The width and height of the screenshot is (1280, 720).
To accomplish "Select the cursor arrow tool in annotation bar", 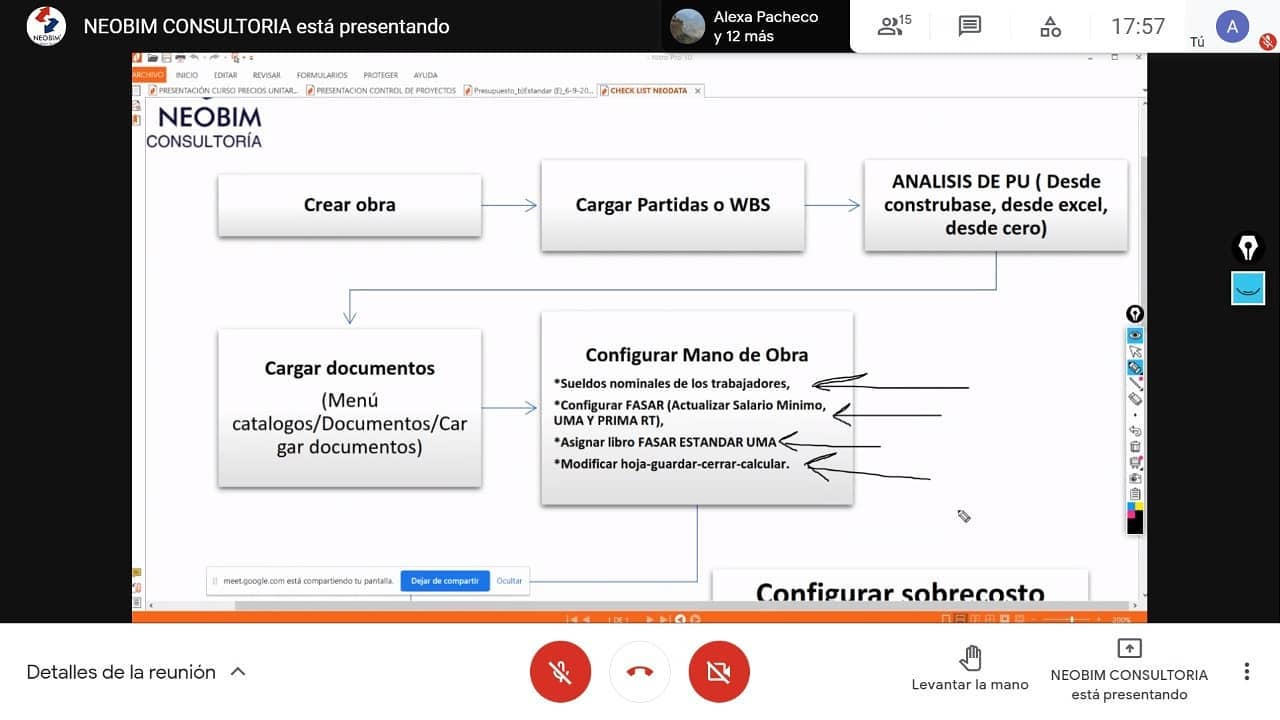I will coord(1135,351).
